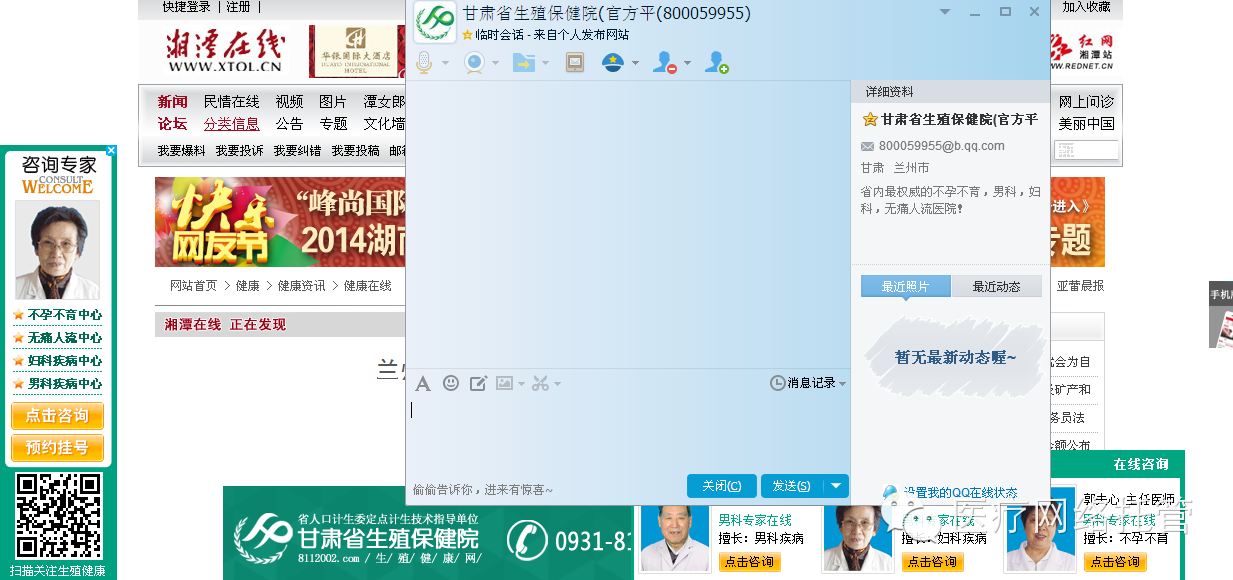Click the 预约挂号 button in left ad
This screenshot has height=580, width=1233.
click(57, 448)
